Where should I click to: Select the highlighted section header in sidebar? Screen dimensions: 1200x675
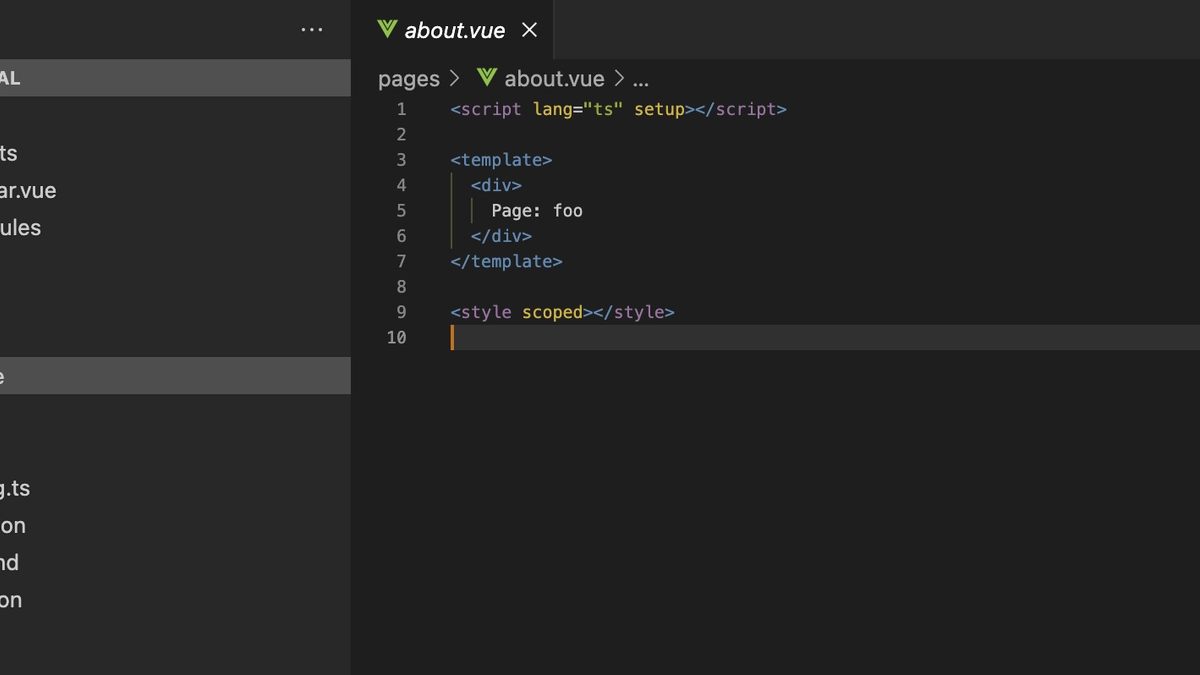100,78
